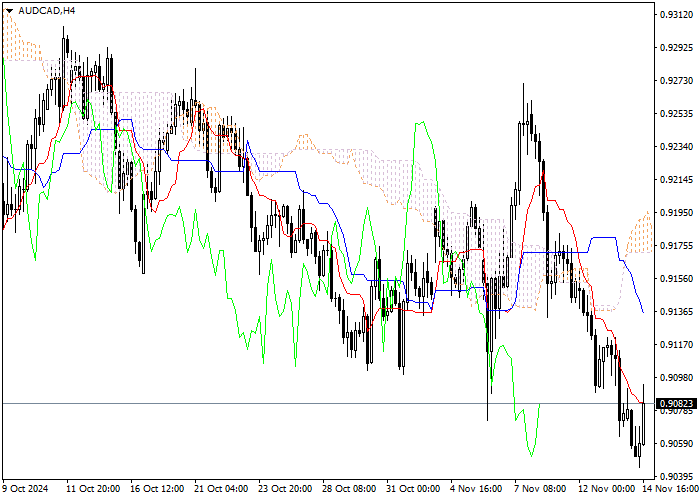The image size is (700, 500).
Task: Click the 12 Nov 00:00 time label
Action: [606, 489]
